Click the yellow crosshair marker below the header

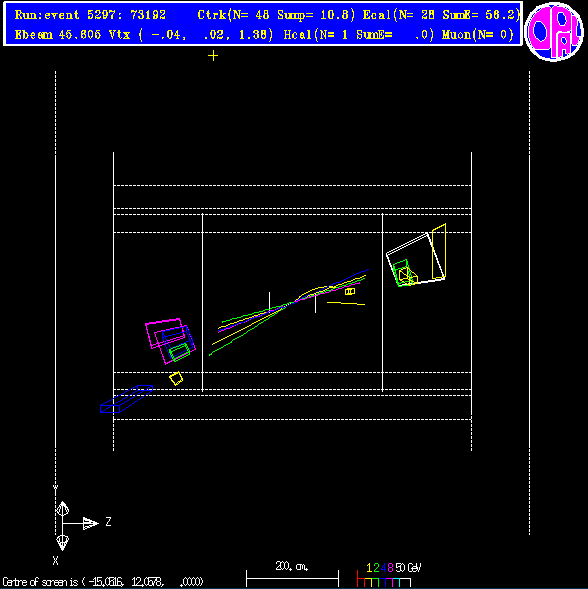[x=213, y=56]
